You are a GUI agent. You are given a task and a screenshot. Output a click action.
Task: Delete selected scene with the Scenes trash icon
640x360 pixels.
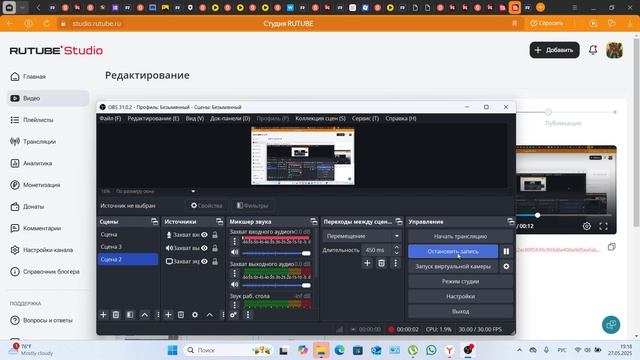pos(116,315)
